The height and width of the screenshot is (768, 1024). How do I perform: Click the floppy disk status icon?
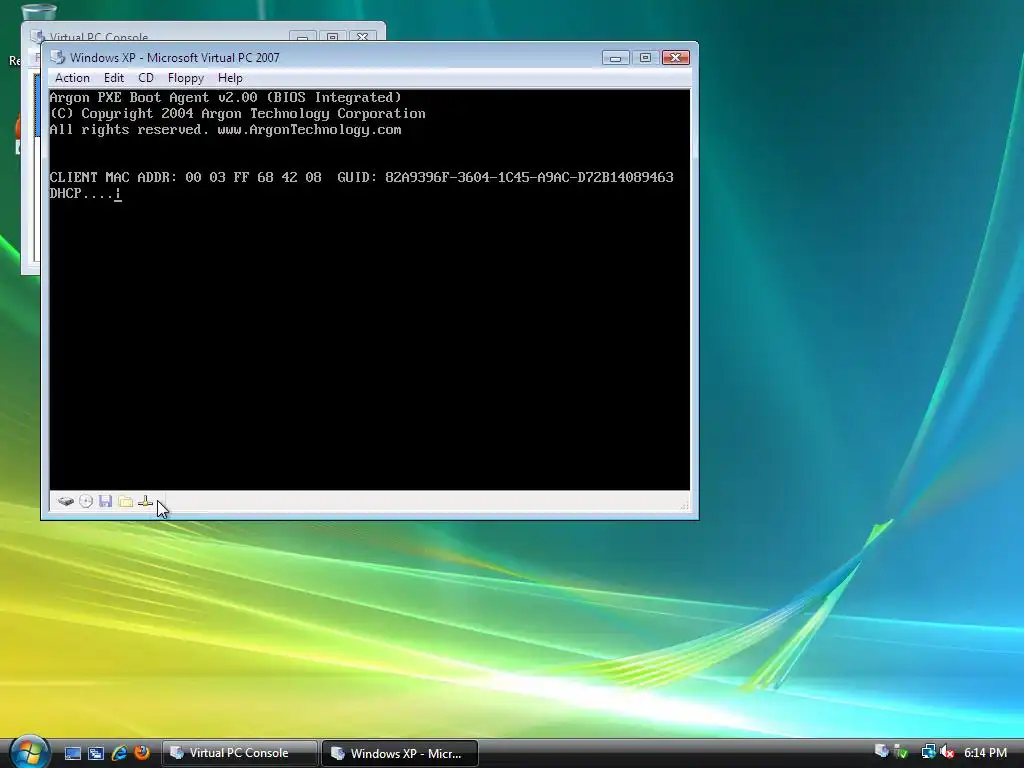pyautogui.click(x=105, y=502)
